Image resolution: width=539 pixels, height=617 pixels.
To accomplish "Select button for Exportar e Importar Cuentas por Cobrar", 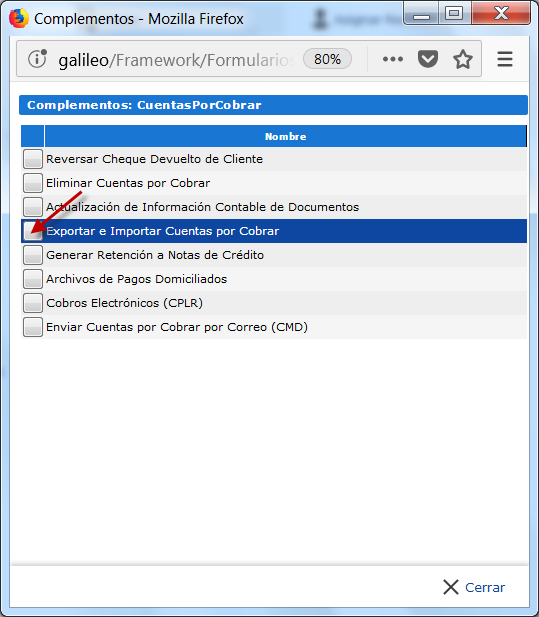I will (33, 231).
